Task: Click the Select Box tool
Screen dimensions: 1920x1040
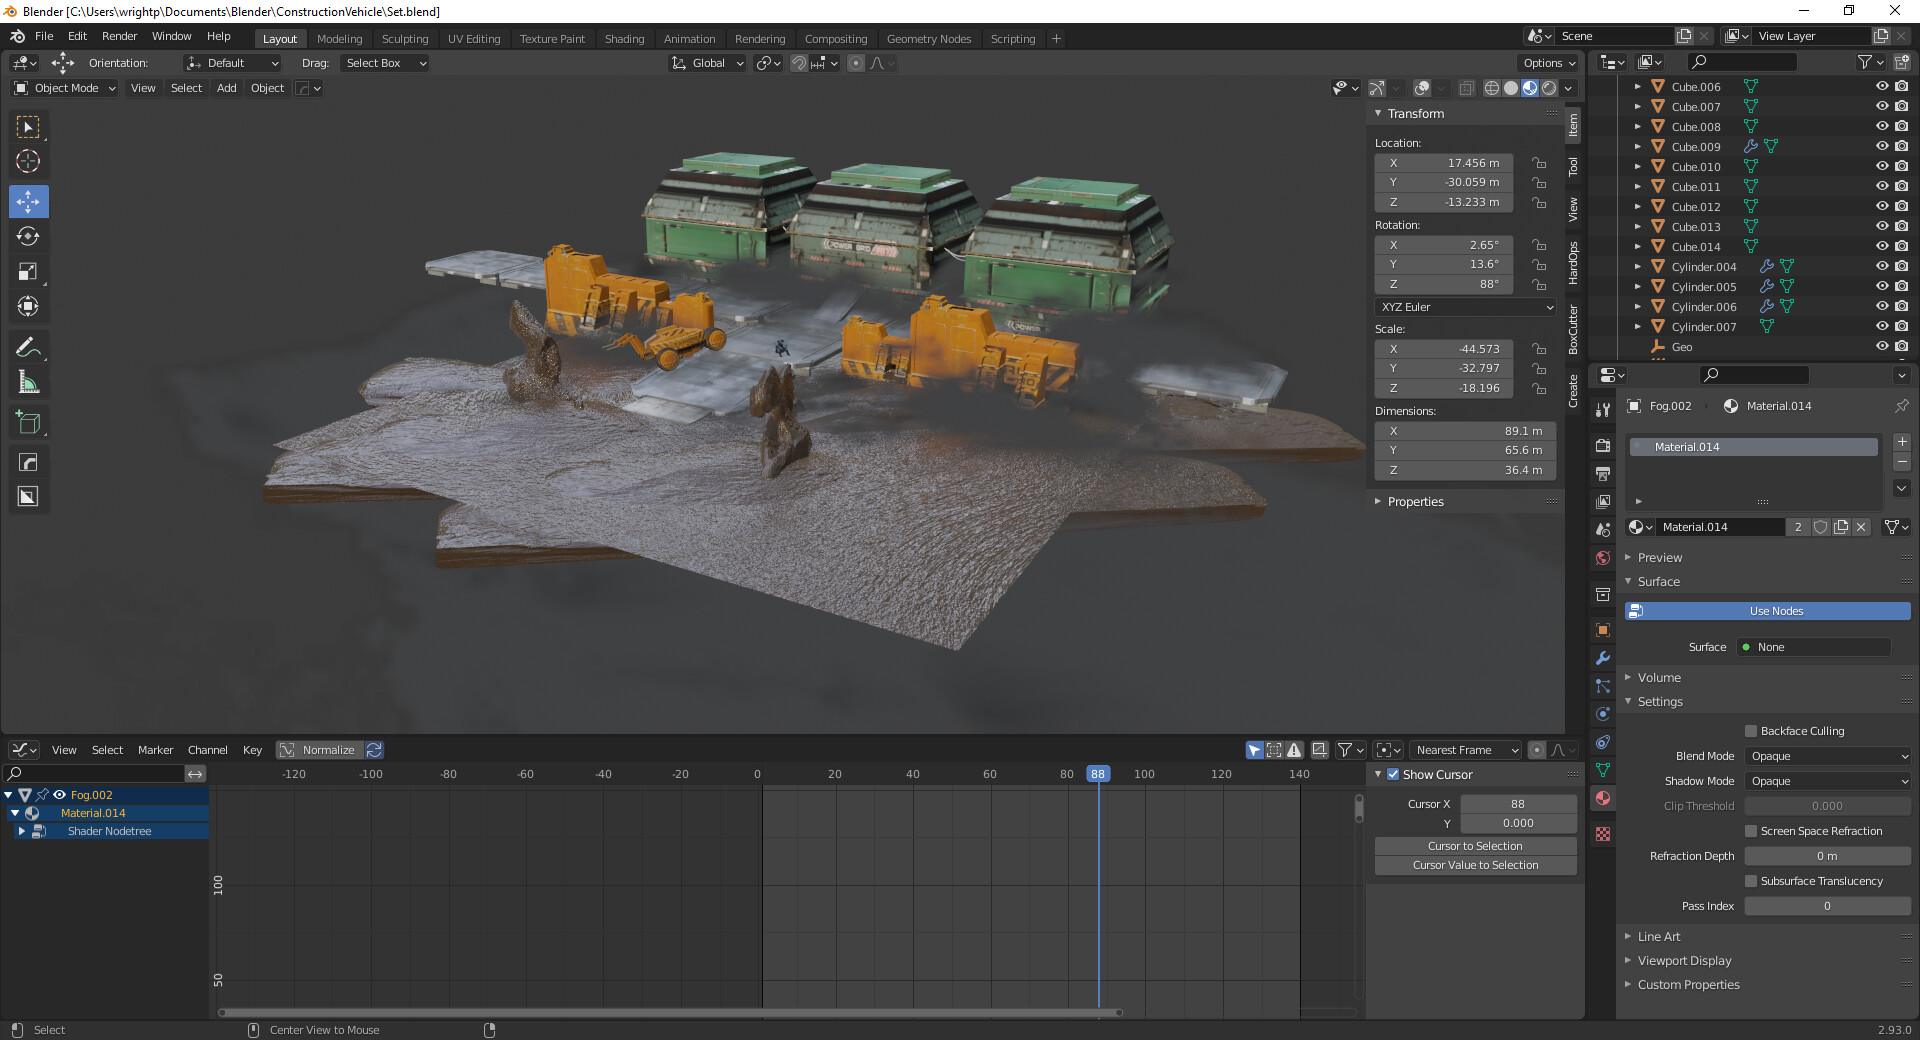Action: [x=28, y=127]
